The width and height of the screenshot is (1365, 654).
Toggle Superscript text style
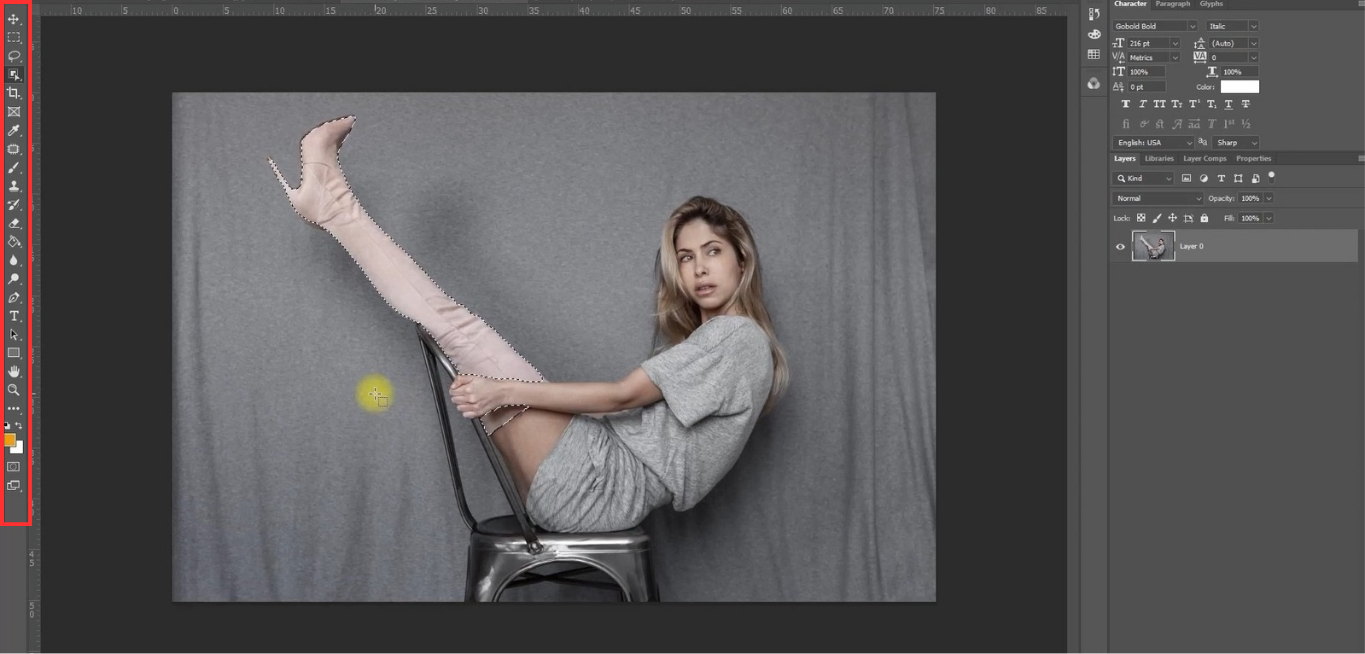1194,104
